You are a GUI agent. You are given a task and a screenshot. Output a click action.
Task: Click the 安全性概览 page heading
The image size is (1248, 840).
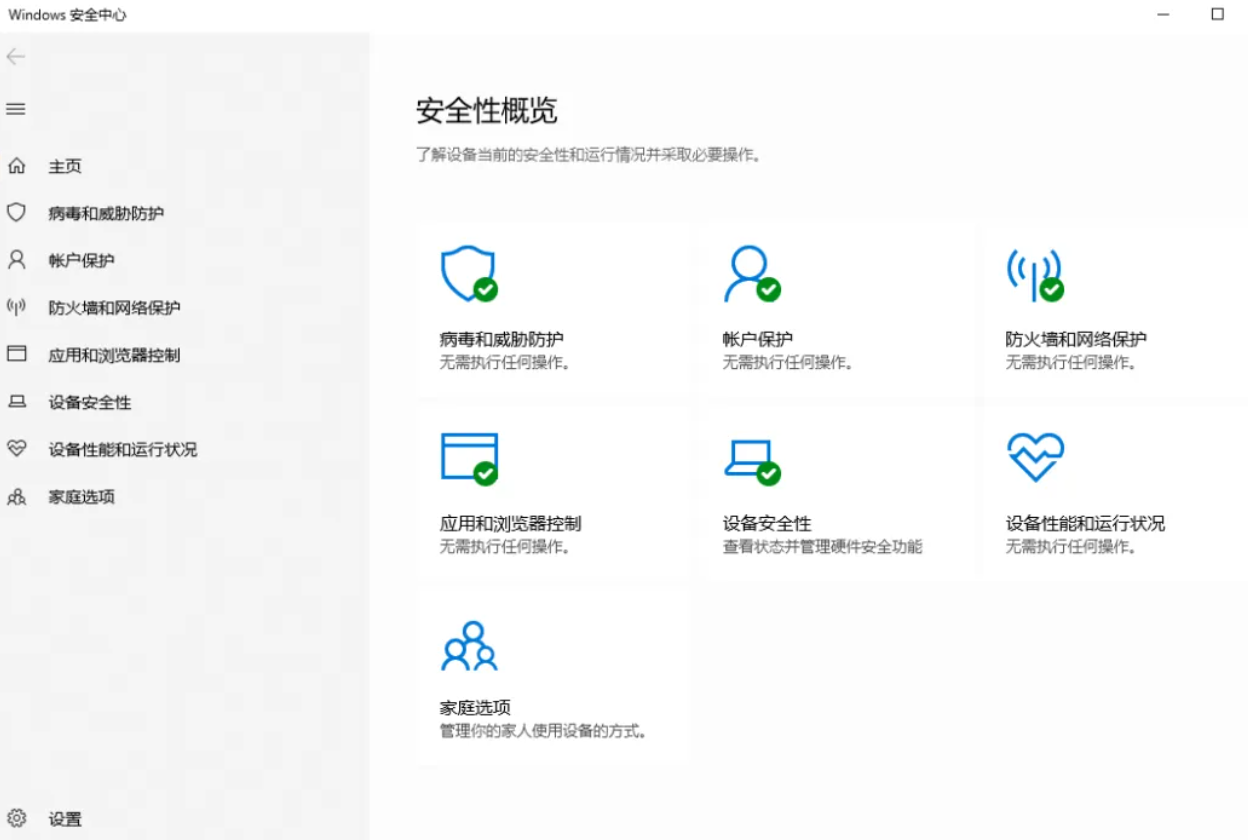(x=487, y=111)
